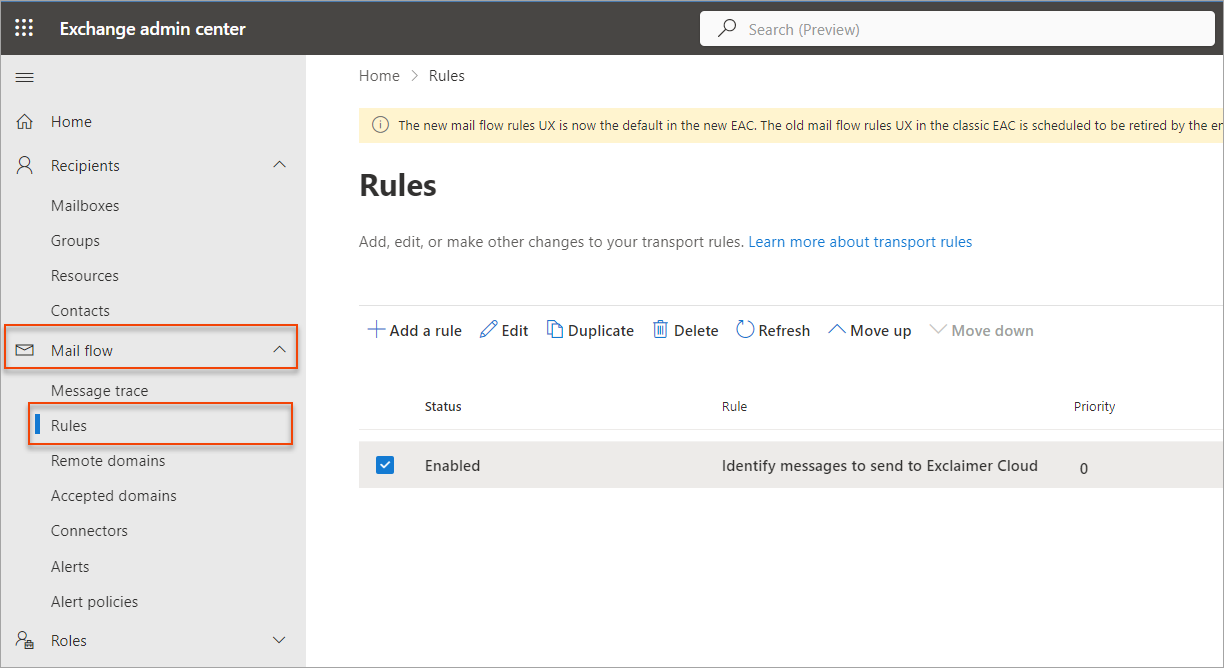Click into the Search (Preview) field

(960, 29)
